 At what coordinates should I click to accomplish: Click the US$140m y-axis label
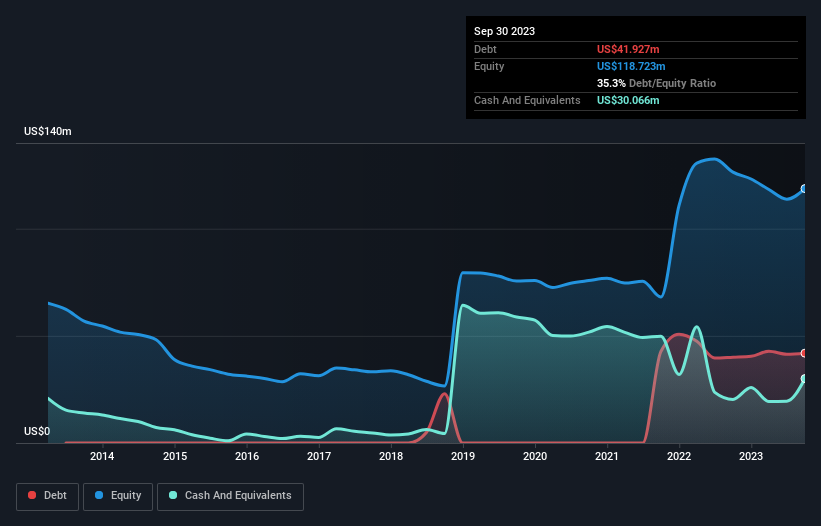click(x=48, y=131)
